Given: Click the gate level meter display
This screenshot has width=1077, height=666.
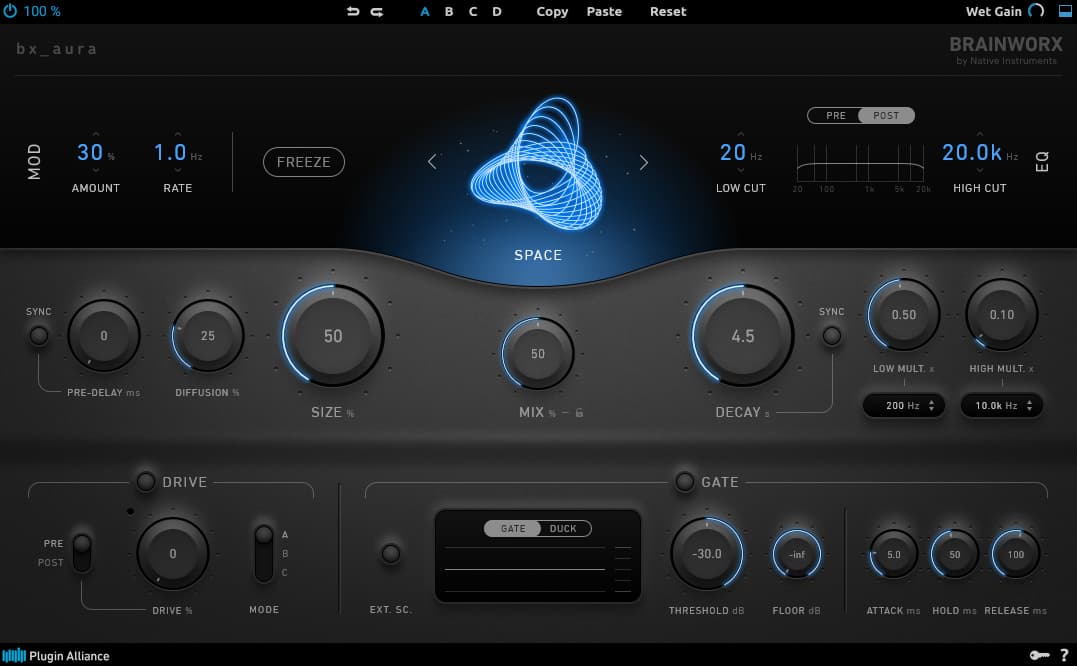Looking at the screenshot, I should coord(538,556).
